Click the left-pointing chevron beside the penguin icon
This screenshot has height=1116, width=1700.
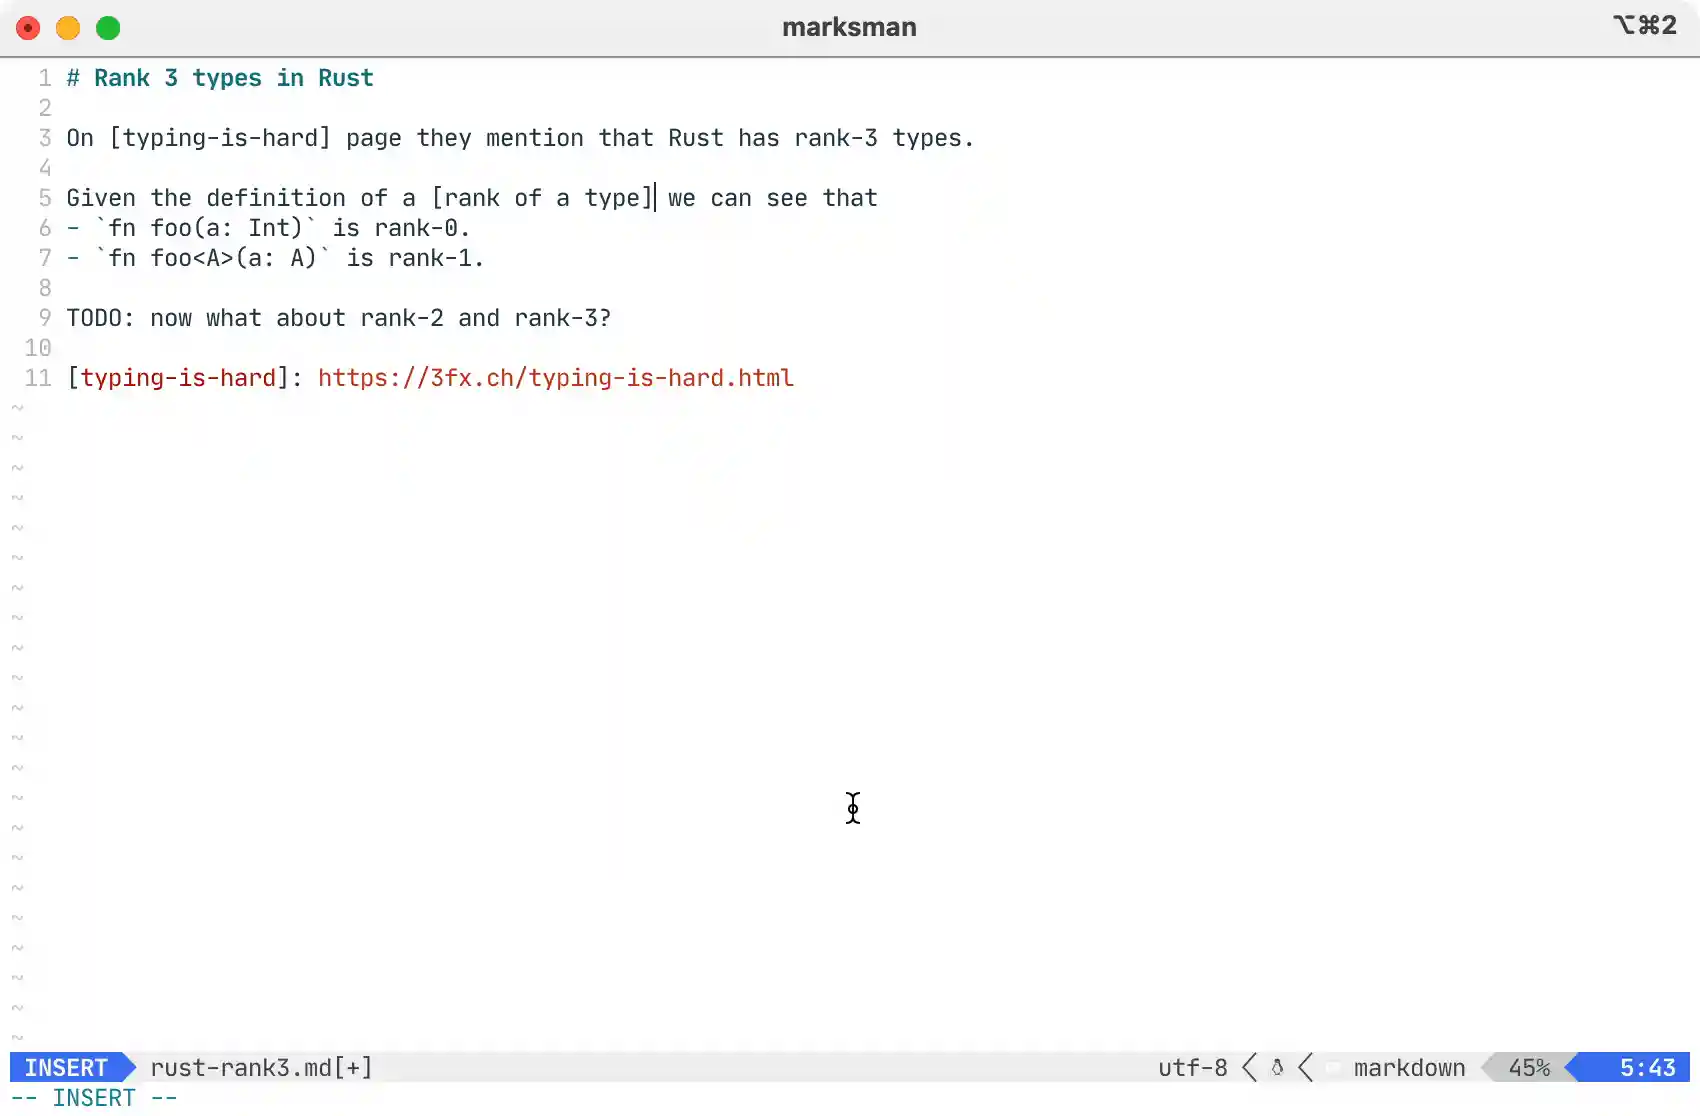(1249, 1068)
